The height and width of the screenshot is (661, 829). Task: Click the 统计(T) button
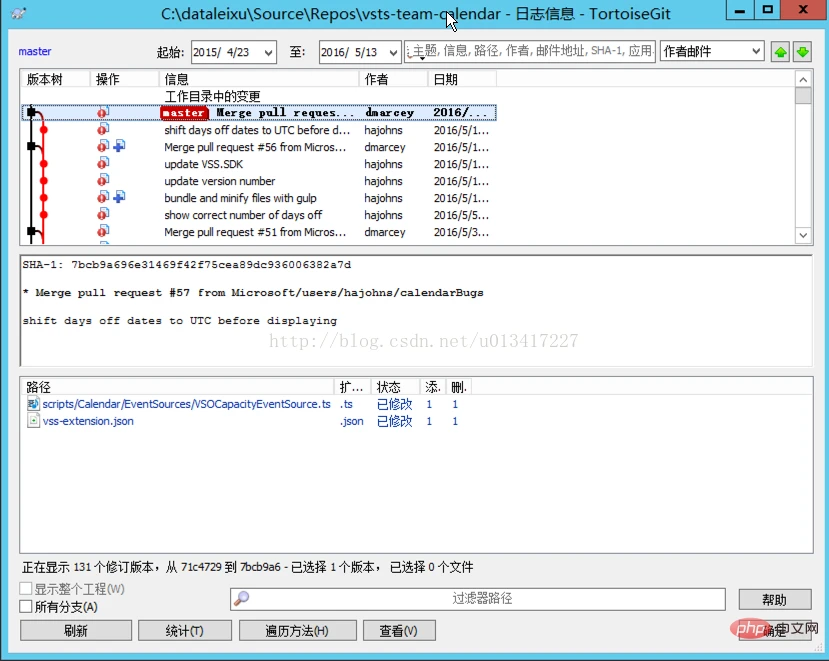coord(185,630)
